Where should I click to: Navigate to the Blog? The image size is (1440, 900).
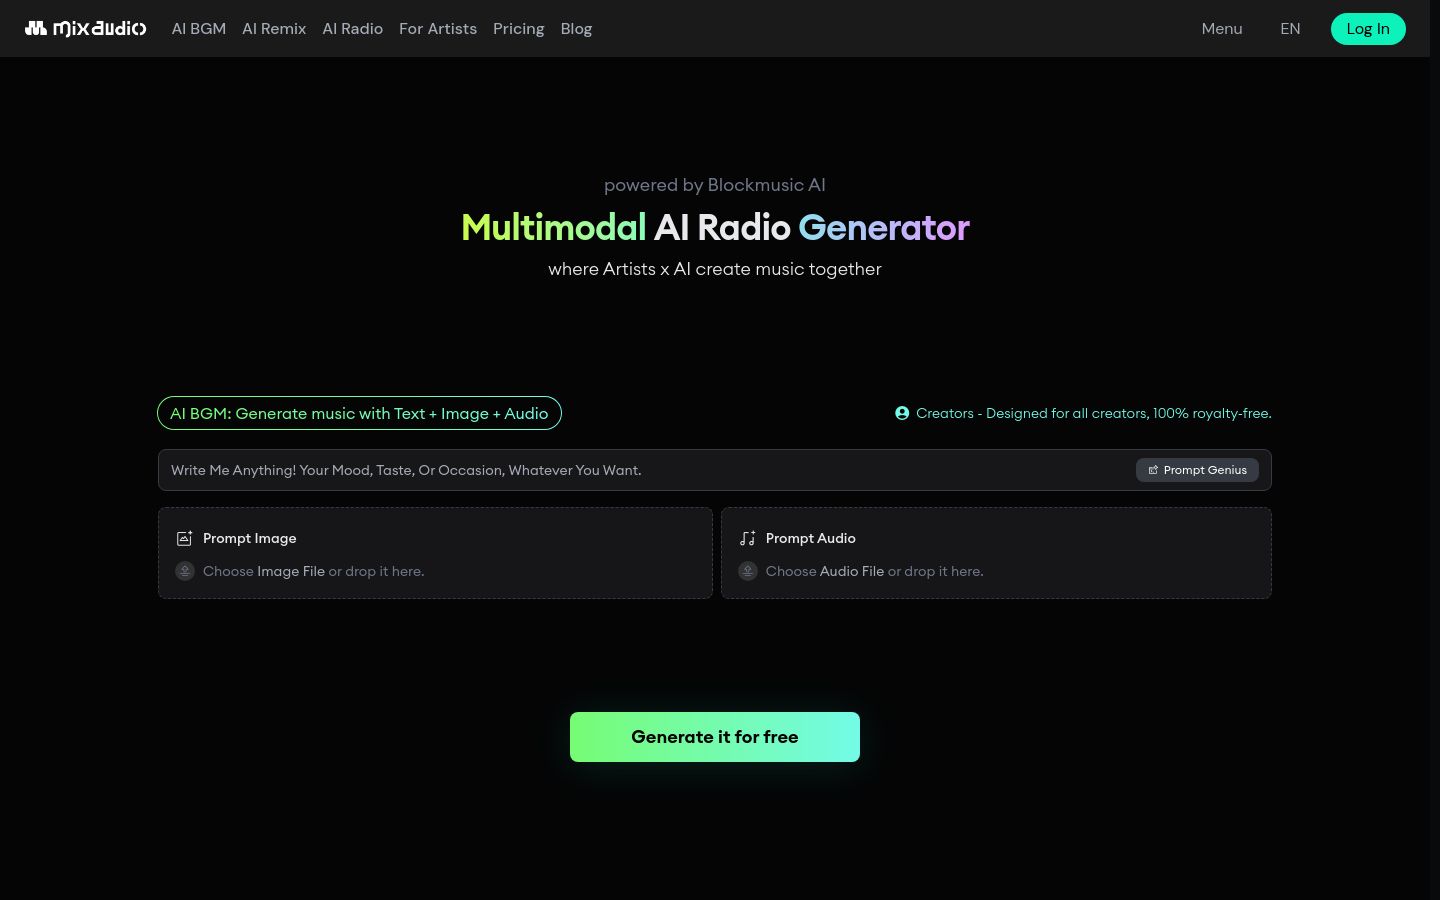[576, 28]
